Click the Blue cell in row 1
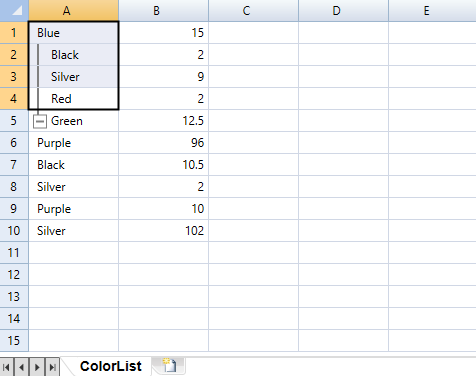 tap(73, 33)
